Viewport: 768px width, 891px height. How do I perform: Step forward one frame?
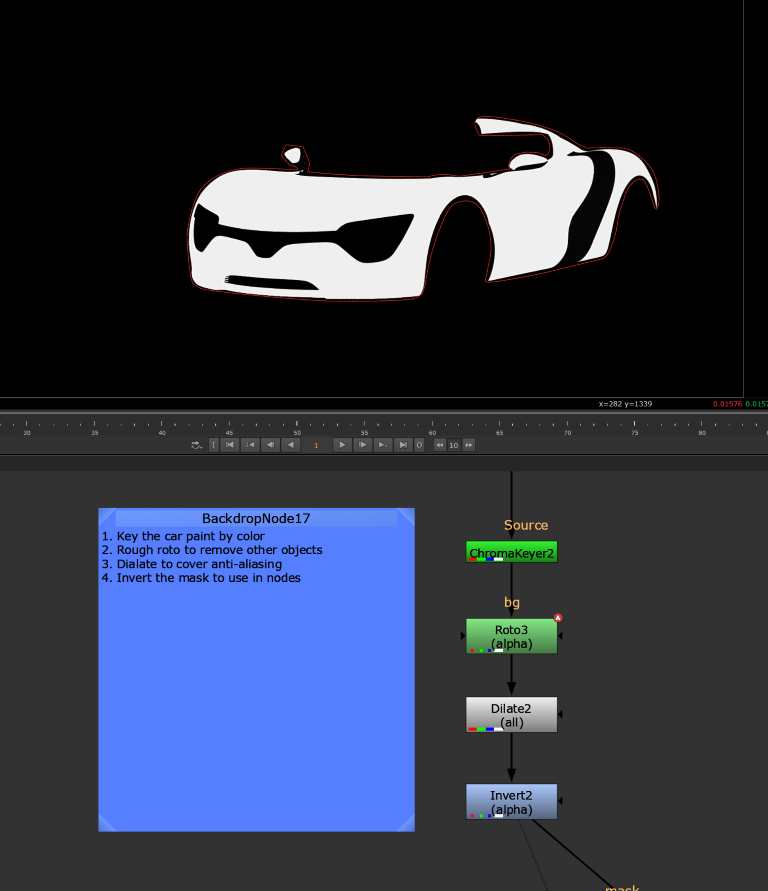click(x=363, y=445)
